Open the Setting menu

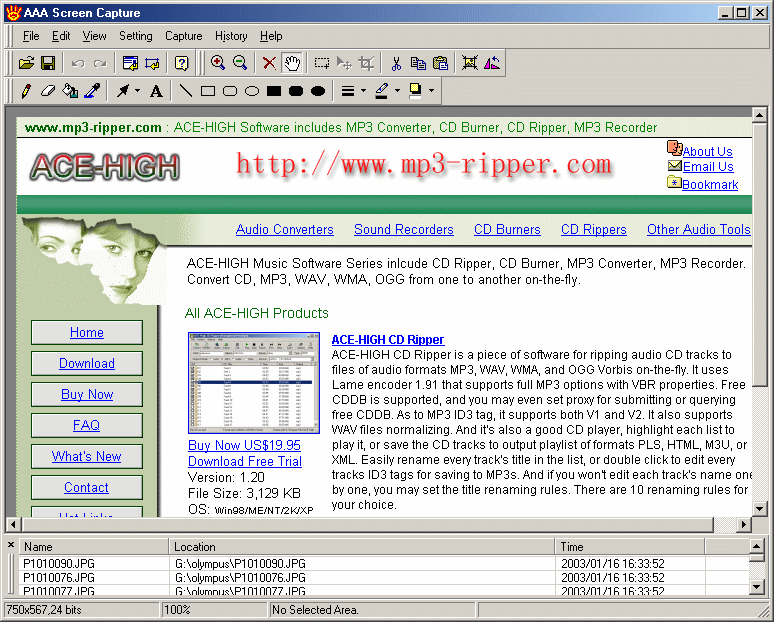click(136, 36)
